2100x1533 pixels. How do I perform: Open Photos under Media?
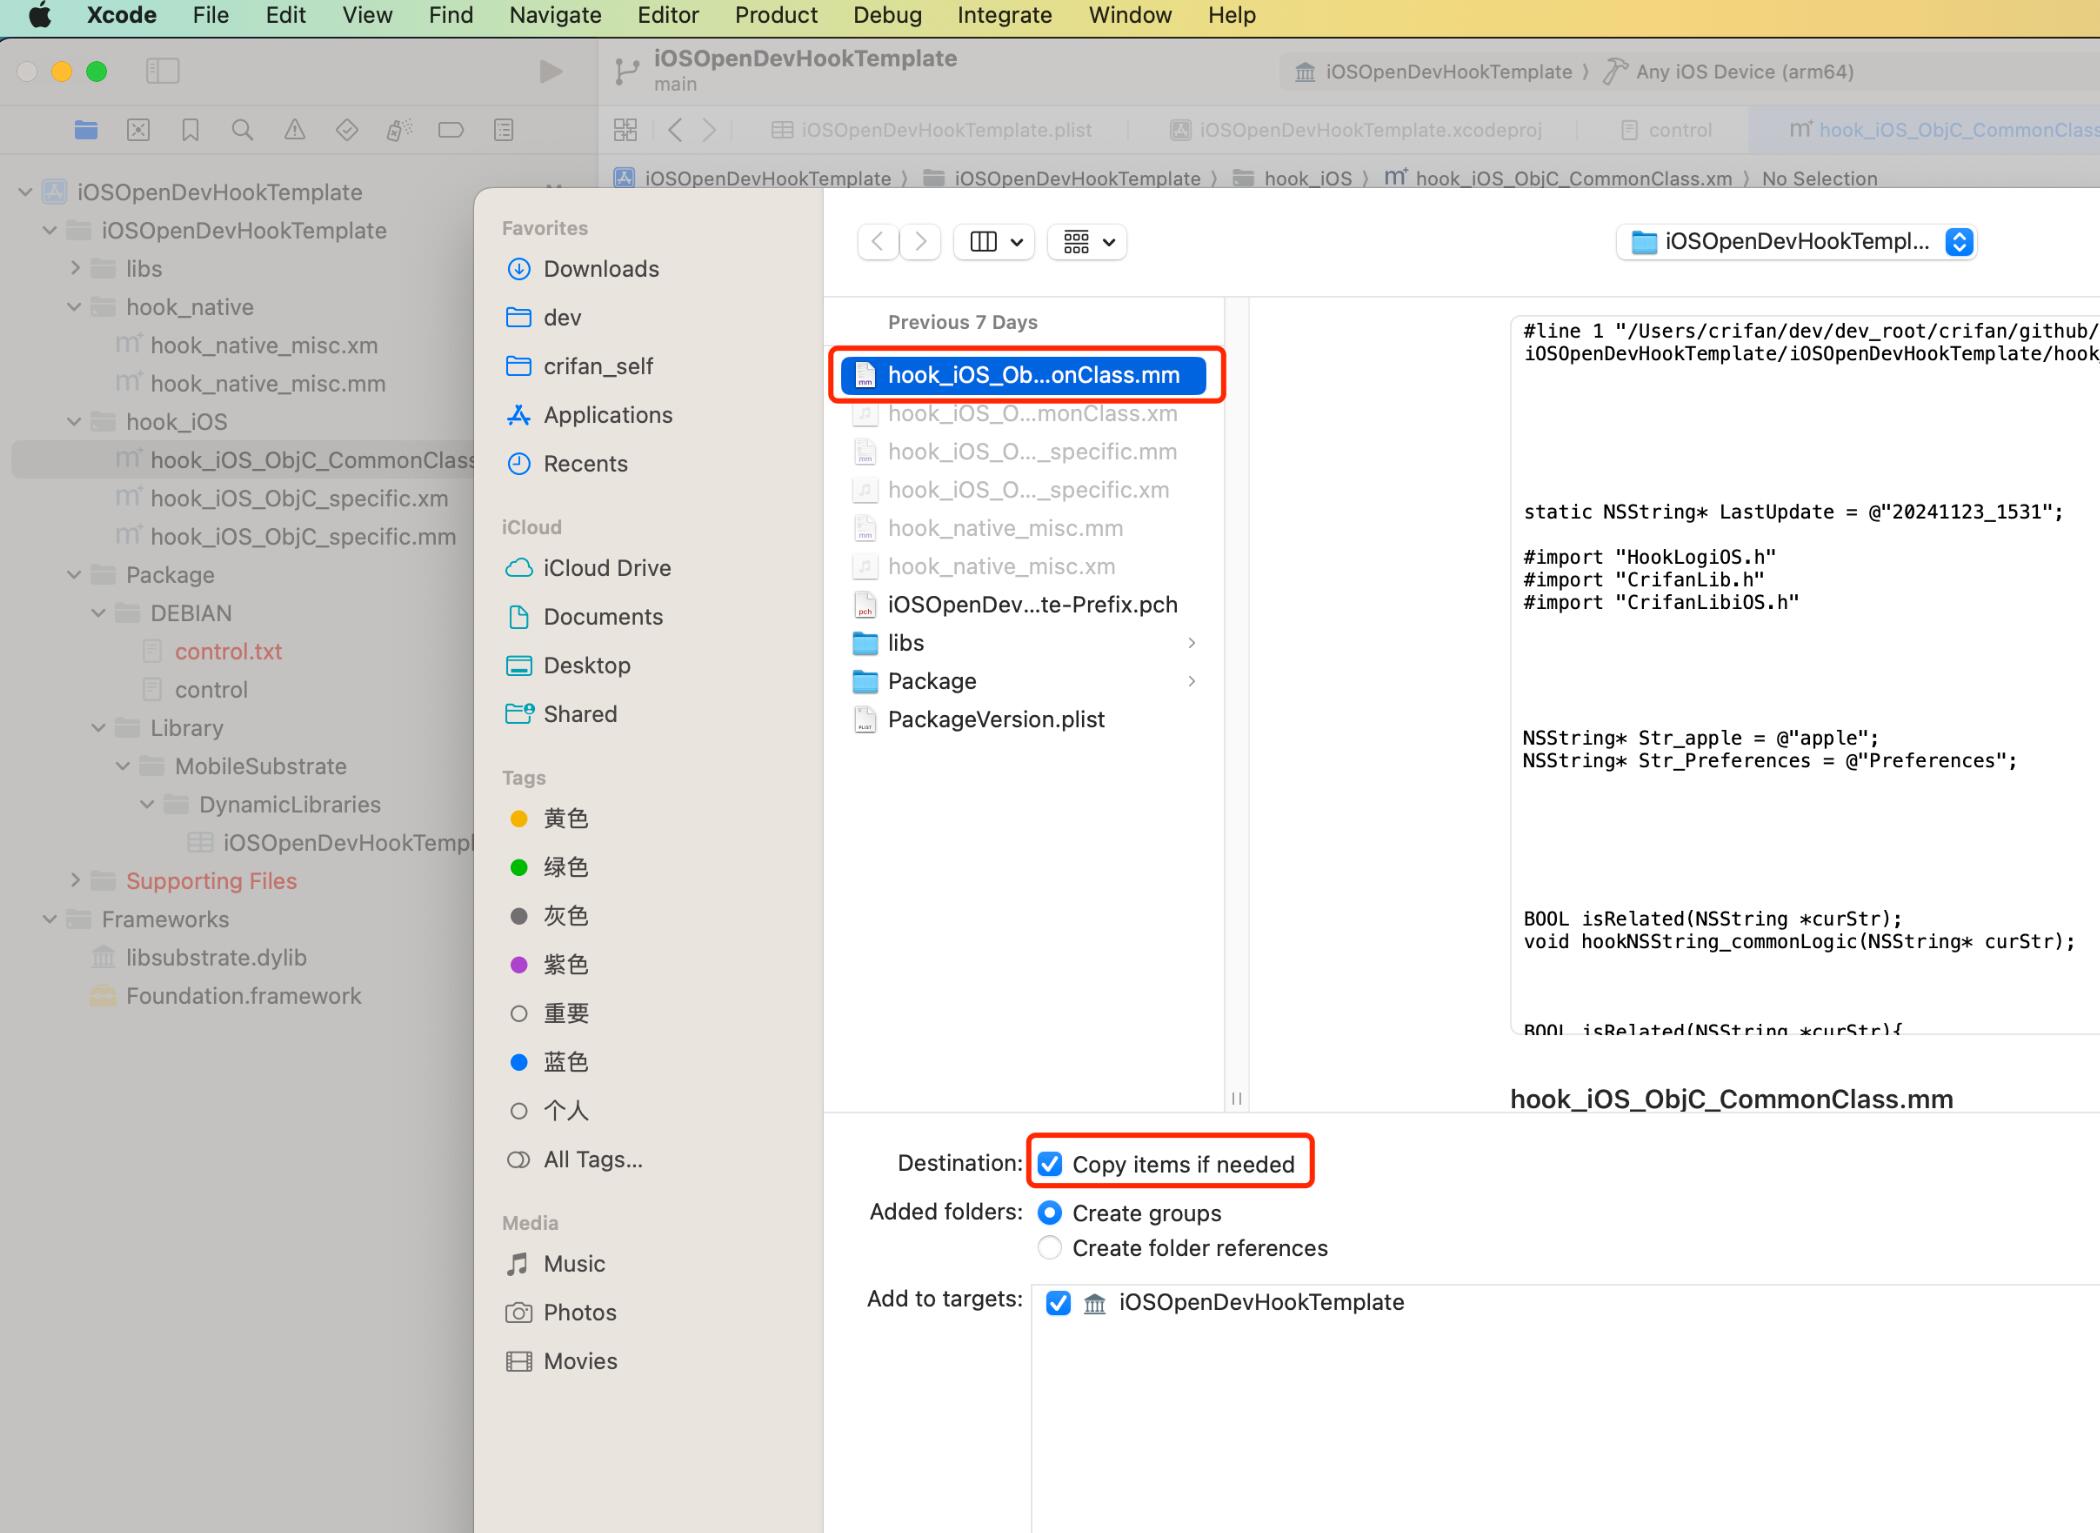(x=579, y=1313)
